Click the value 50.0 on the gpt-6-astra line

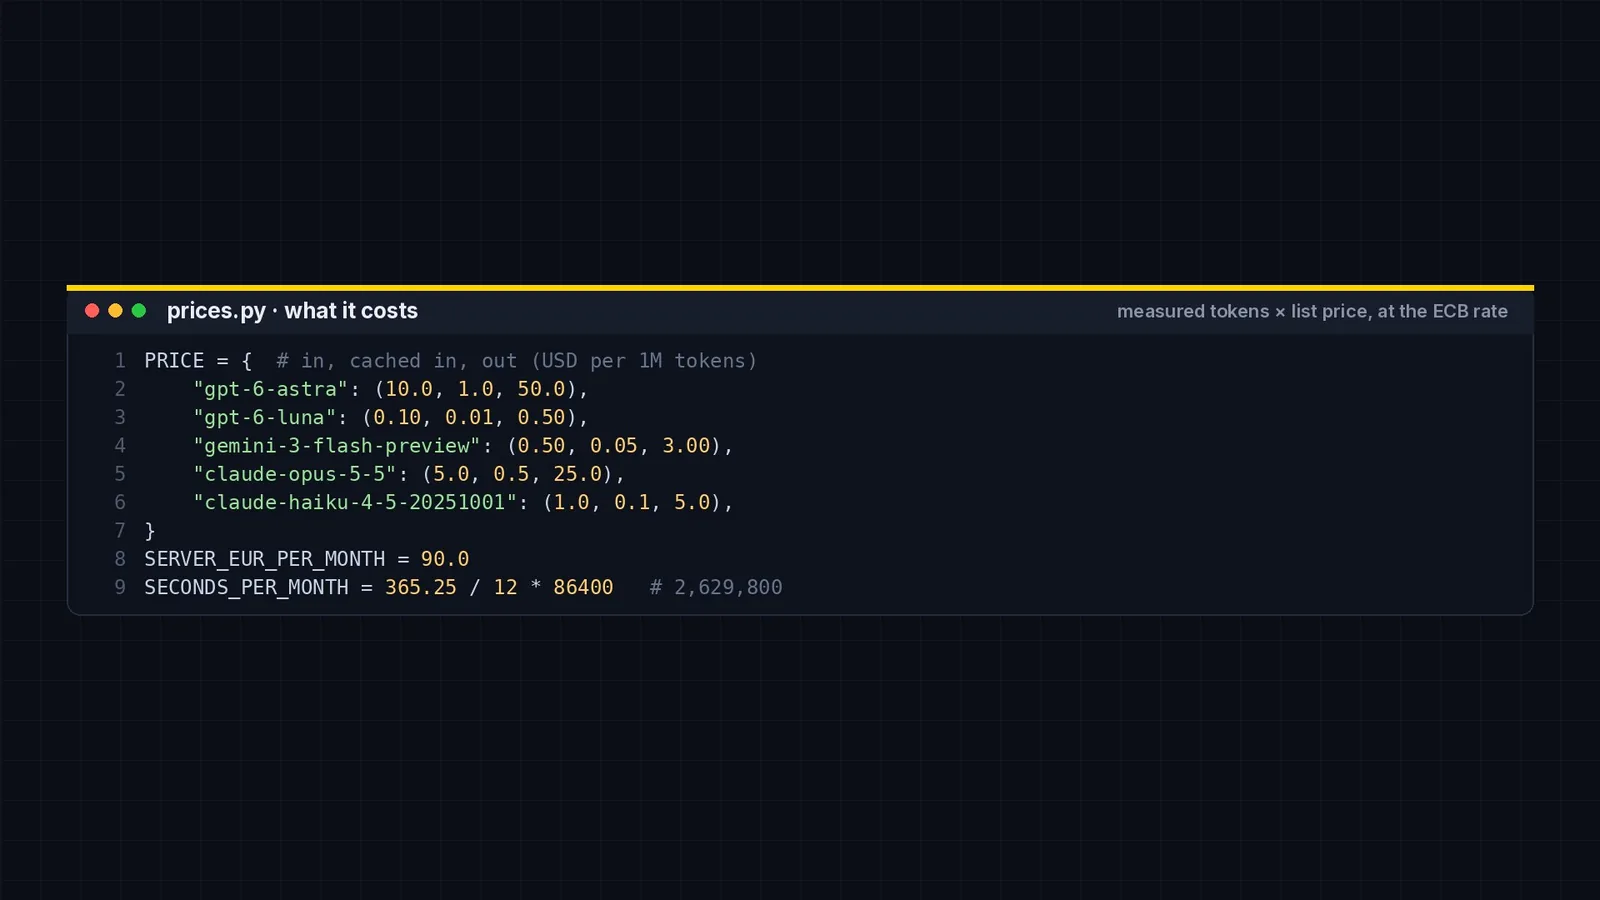pyautogui.click(x=541, y=389)
